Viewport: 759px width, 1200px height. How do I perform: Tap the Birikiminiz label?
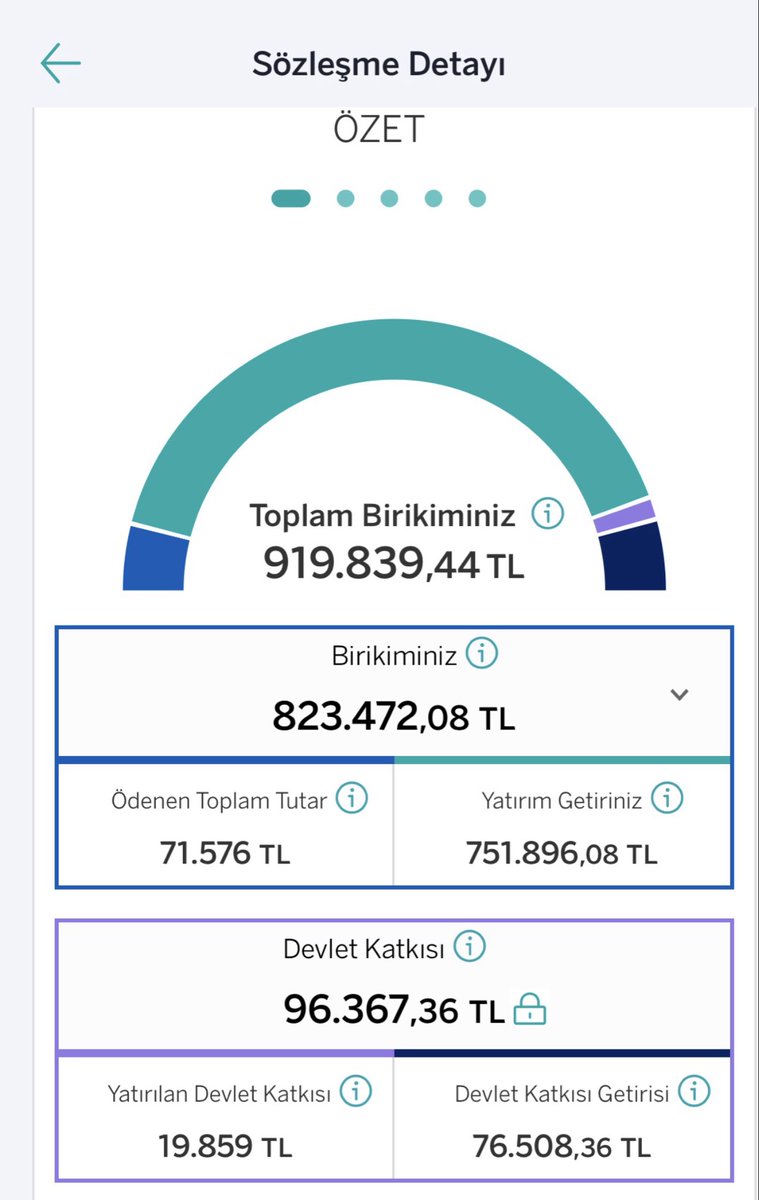point(395,656)
